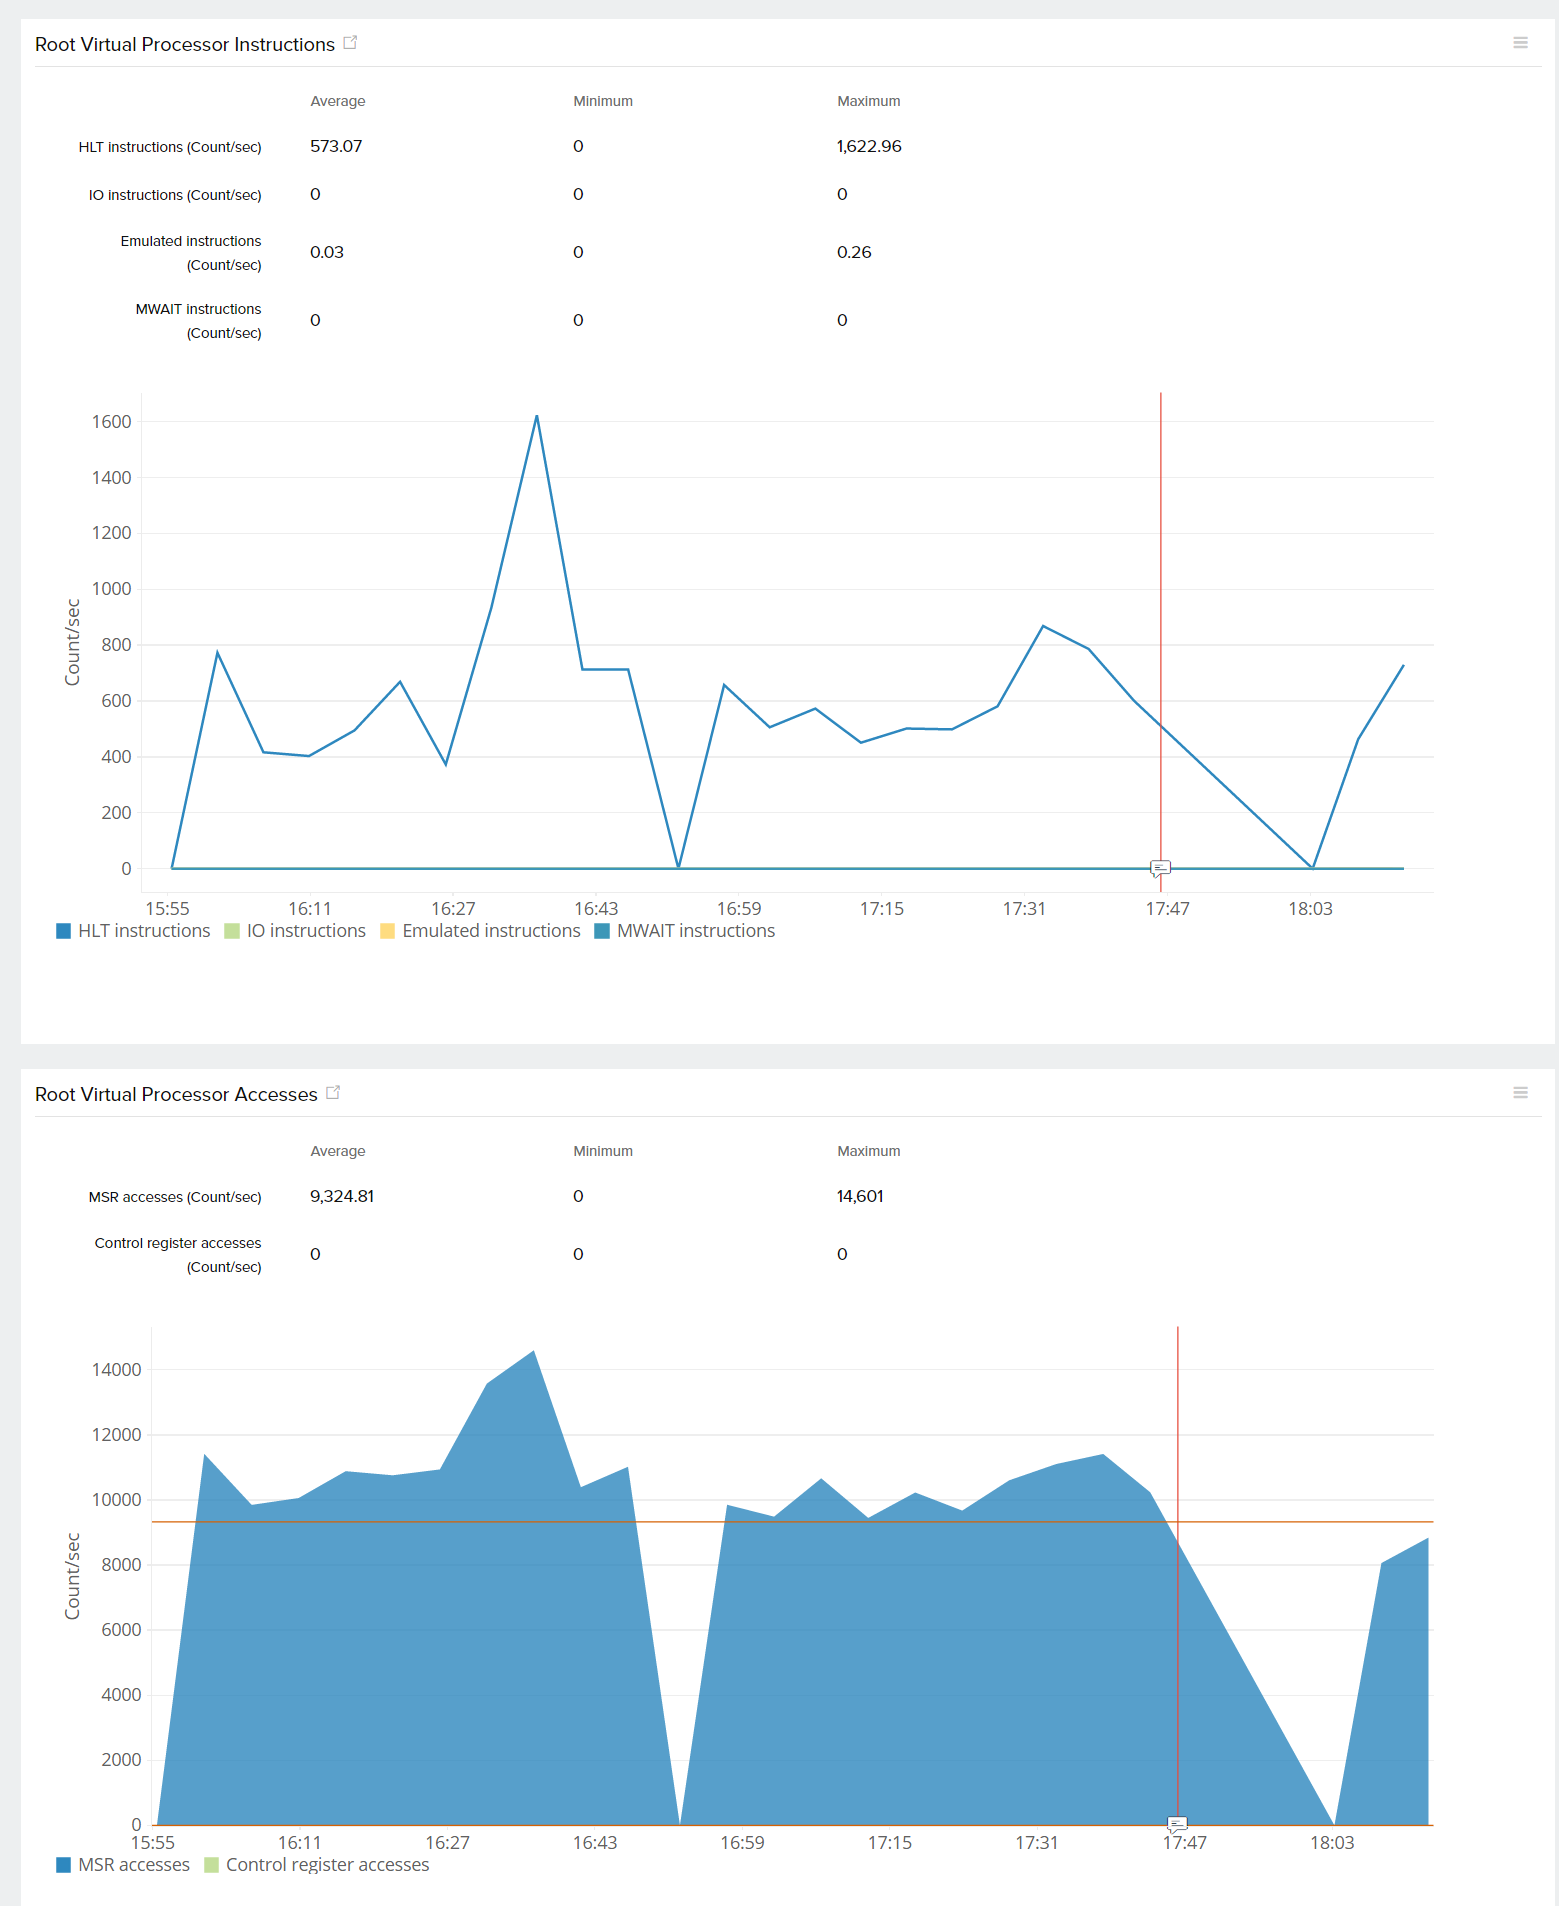Click annotation comment icon on Accesses chart
The height and width of the screenshot is (1906, 1559).
pos(1177,1824)
